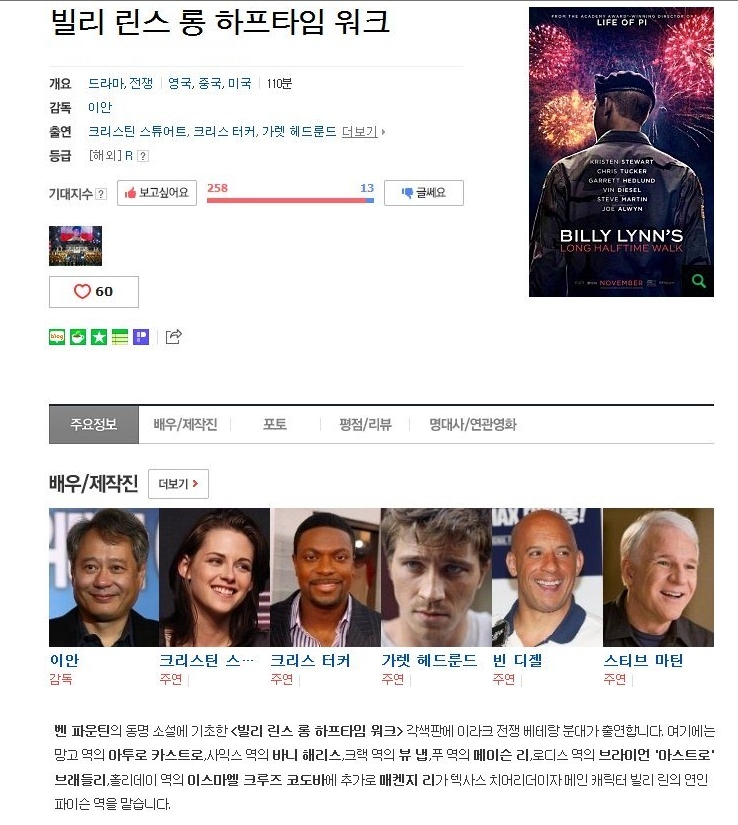Image resolution: width=738 pixels, height=825 pixels.
Task: Open director 이안 link in info
Action: 100,107
